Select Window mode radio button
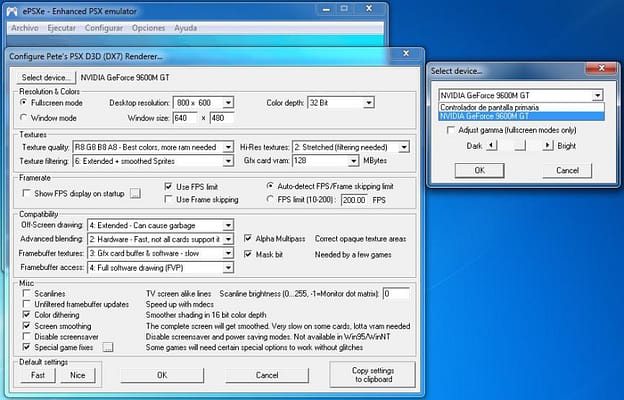Viewport: 624px width, 400px height. [x=23, y=117]
